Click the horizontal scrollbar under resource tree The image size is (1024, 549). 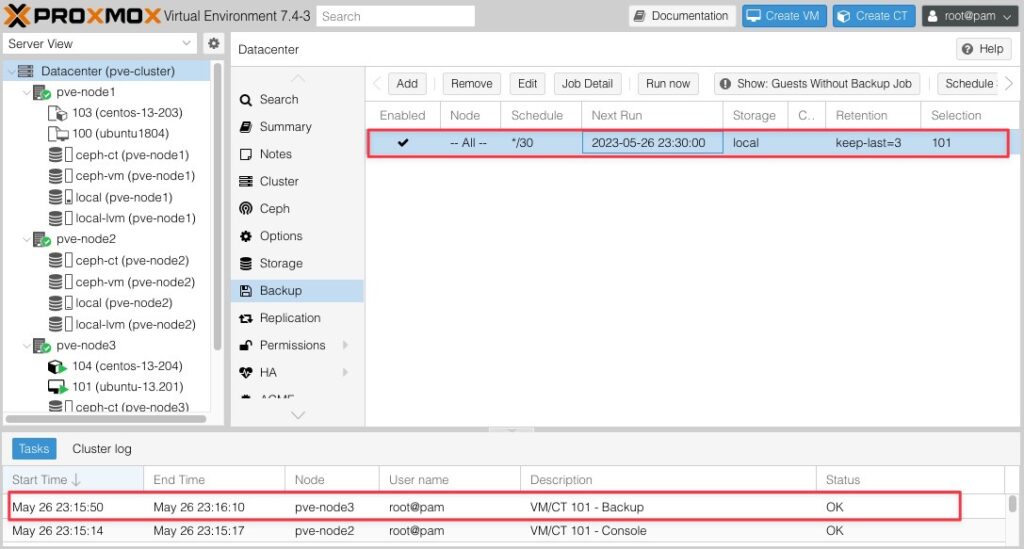(x=106, y=419)
